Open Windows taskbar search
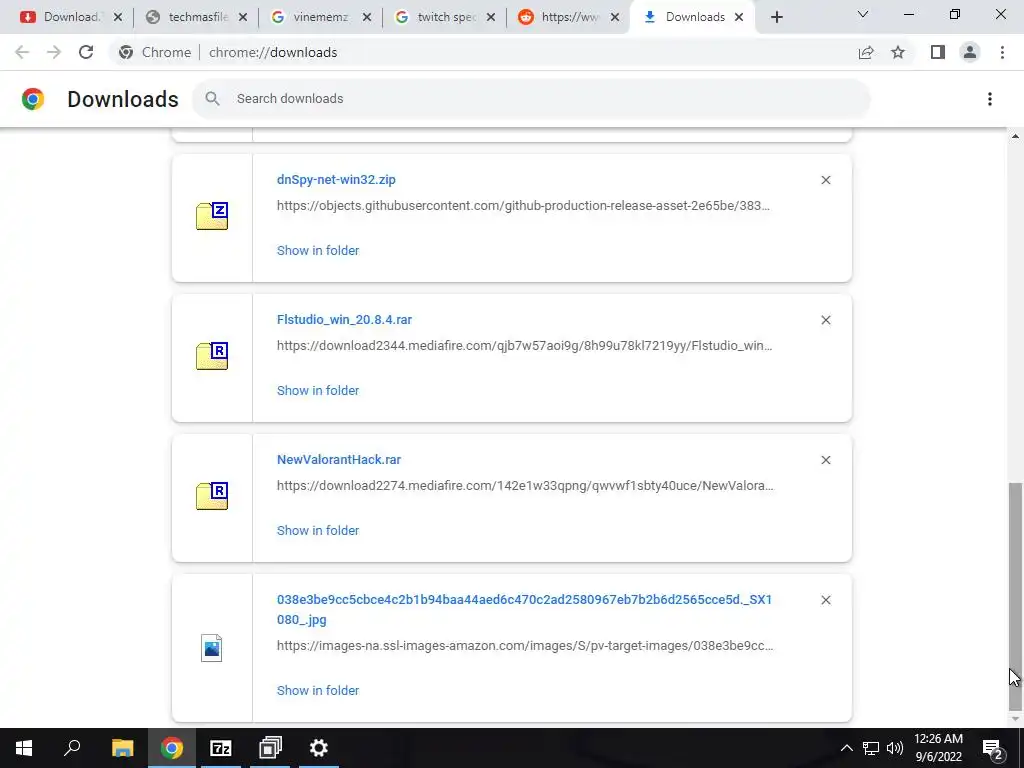Screen dimensions: 1024x768 pos(72,748)
